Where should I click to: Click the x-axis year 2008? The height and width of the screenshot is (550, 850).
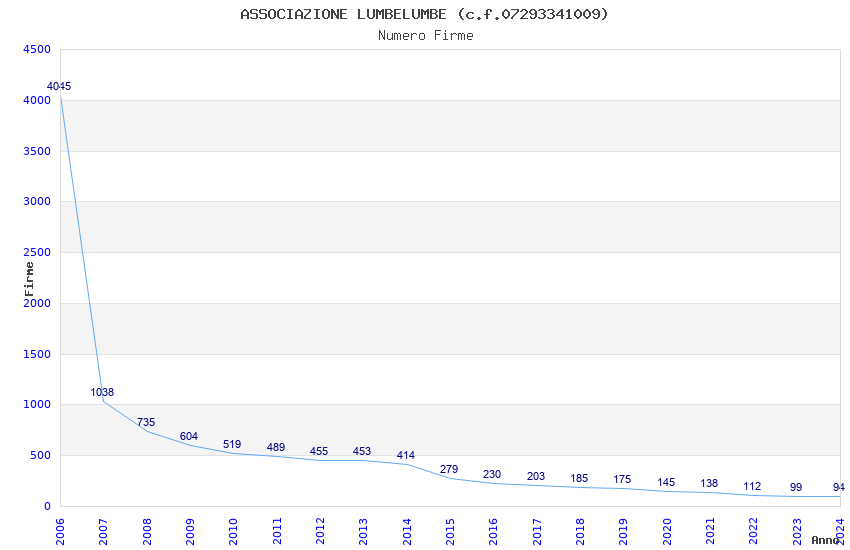147,532
